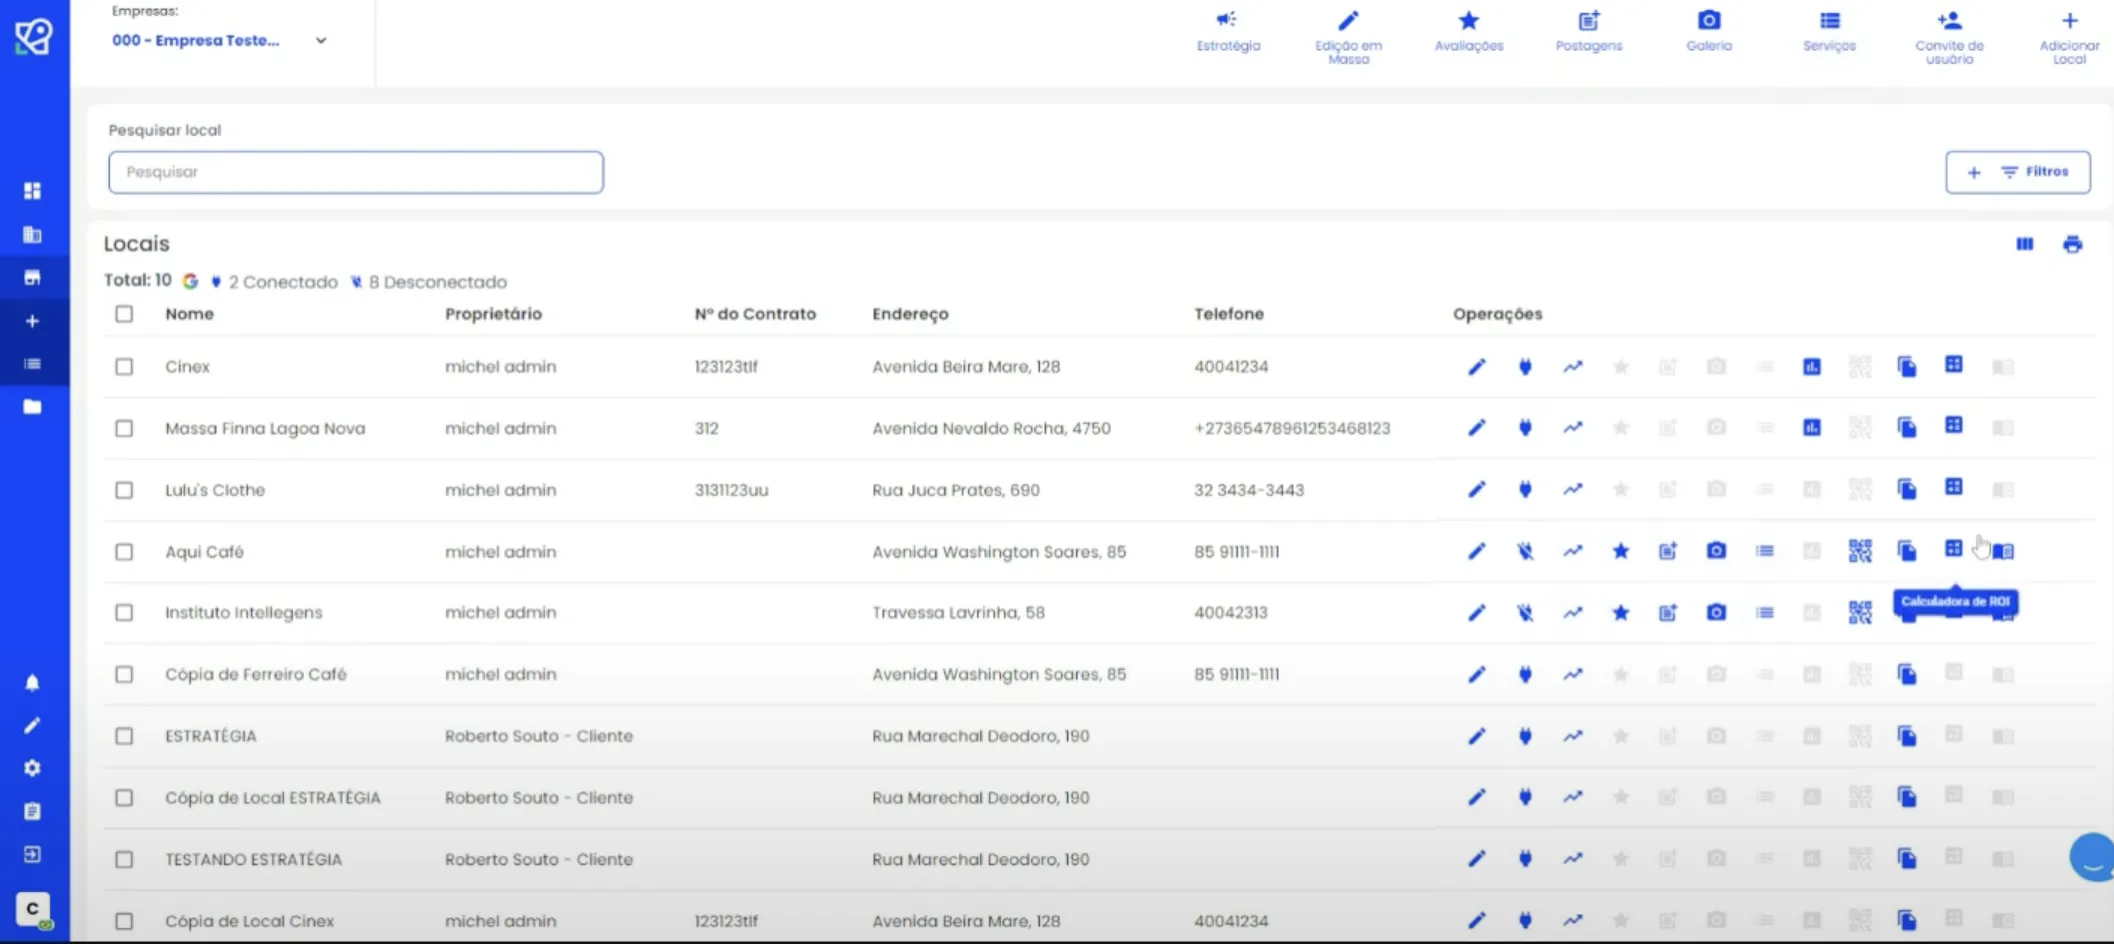
Task: Open Avaliações from top menu
Action: pyautogui.click(x=1468, y=30)
